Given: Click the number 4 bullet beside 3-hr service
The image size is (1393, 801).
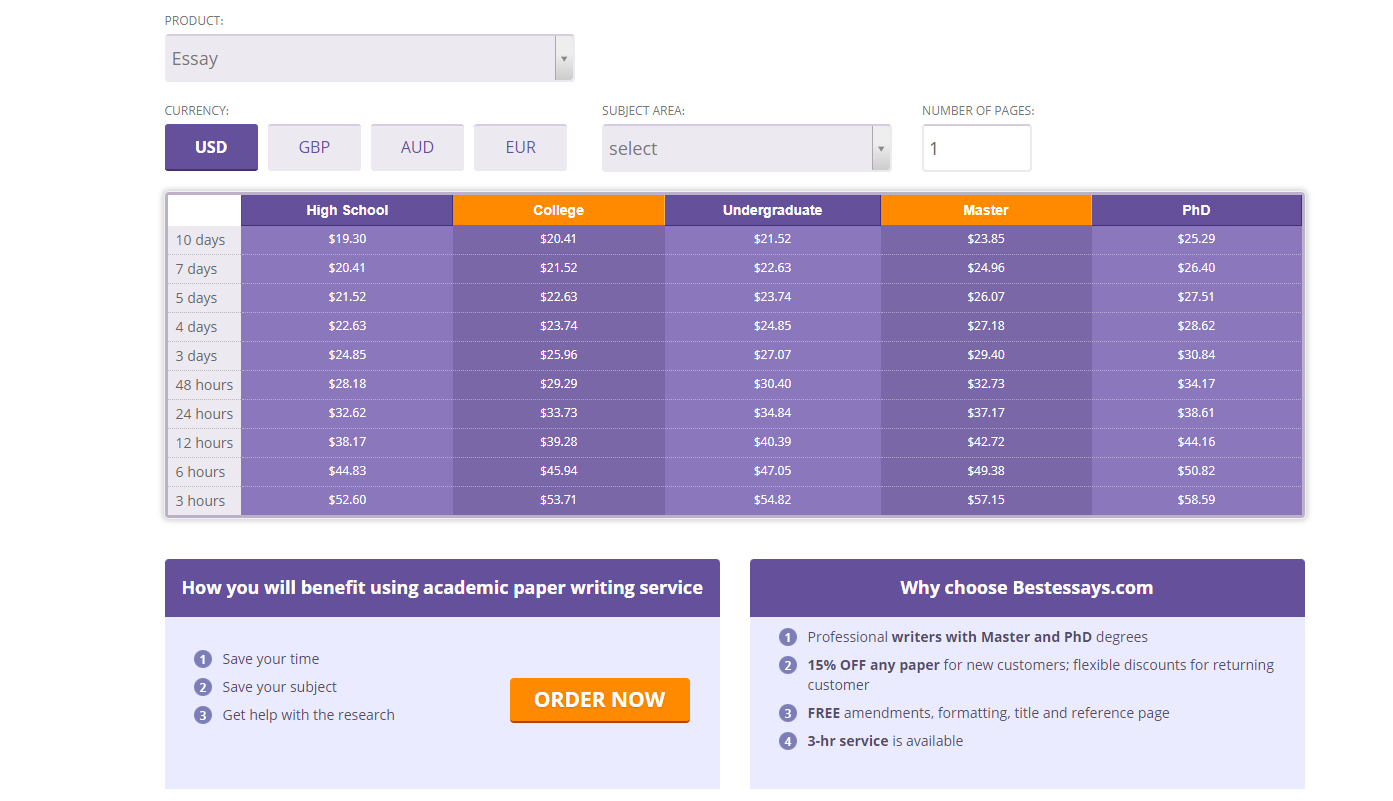Looking at the screenshot, I should 788,741.
